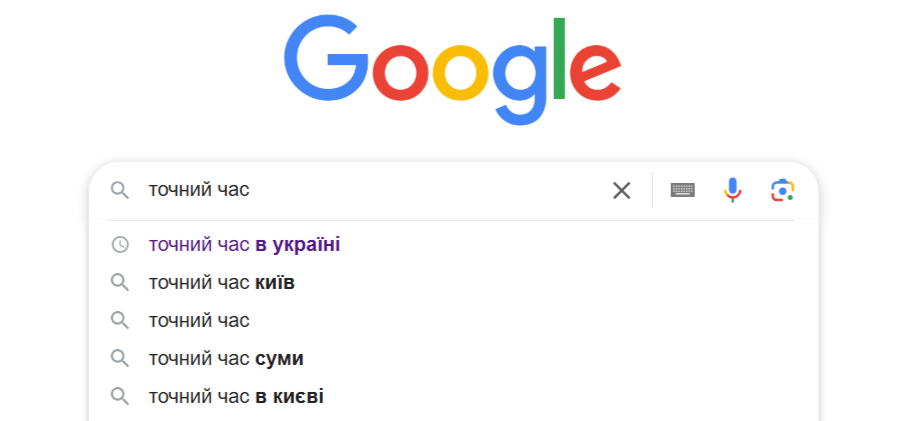This screenshot has height=421, width=918.
Task: Click the magnifier icon inside the search box
Action: coord(120,190)
